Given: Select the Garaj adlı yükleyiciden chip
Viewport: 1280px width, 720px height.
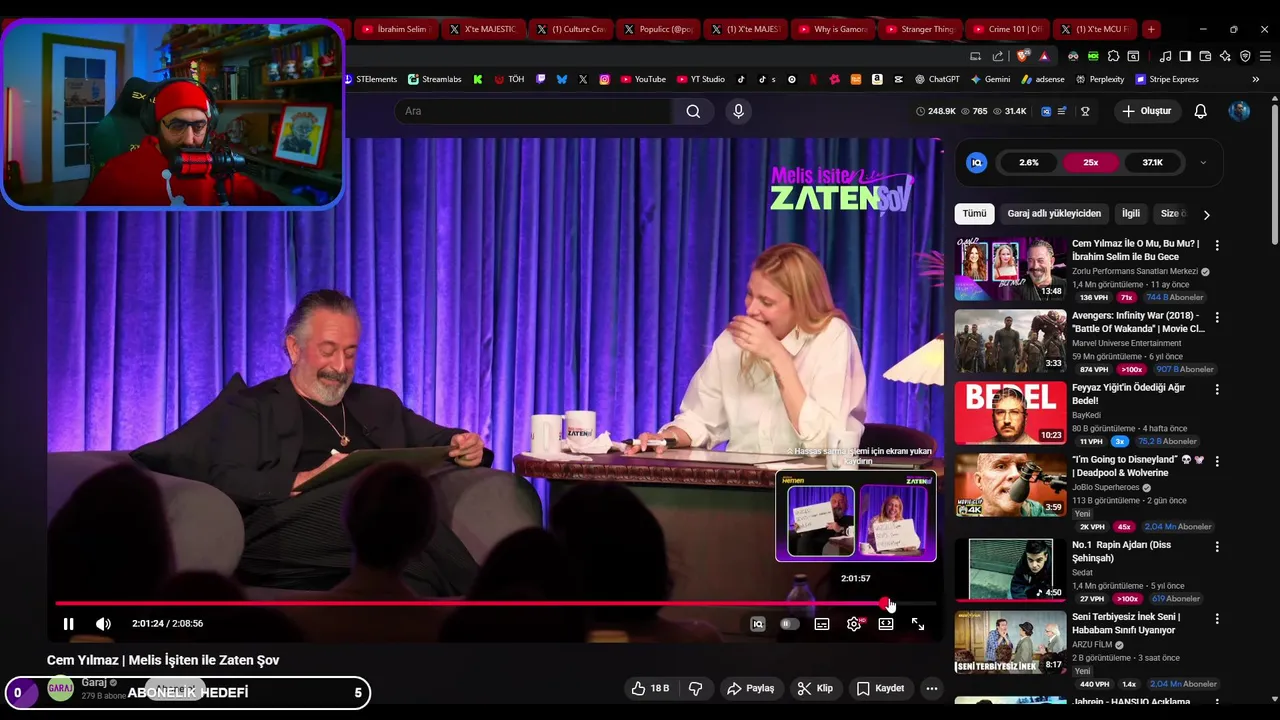Looking at the screenshot, I should pos(1054,213).
